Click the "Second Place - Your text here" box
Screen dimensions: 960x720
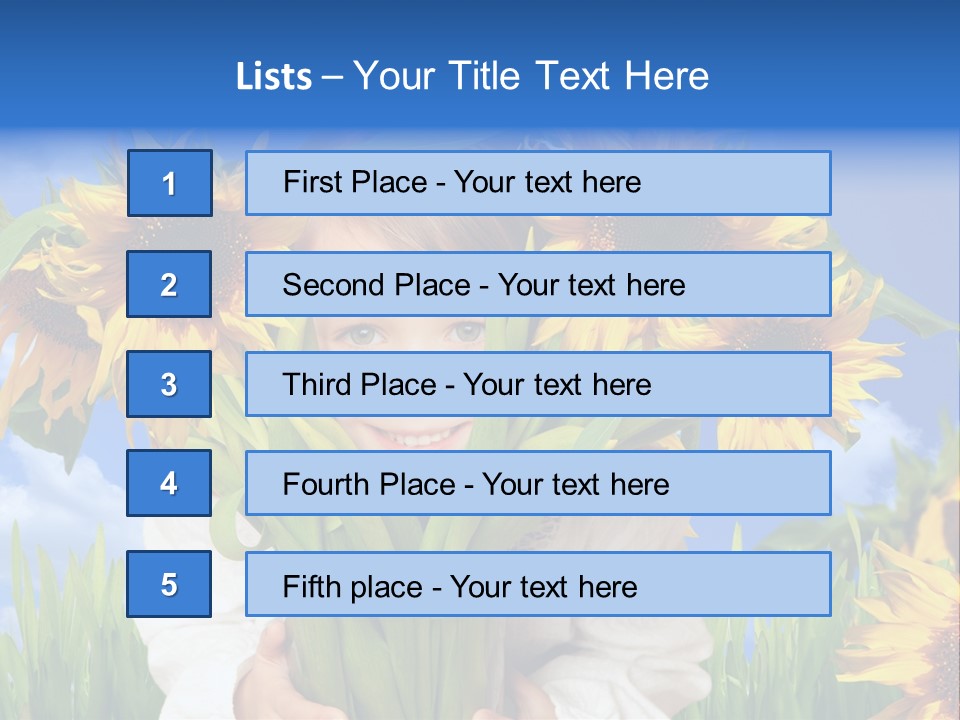point(538,284)
